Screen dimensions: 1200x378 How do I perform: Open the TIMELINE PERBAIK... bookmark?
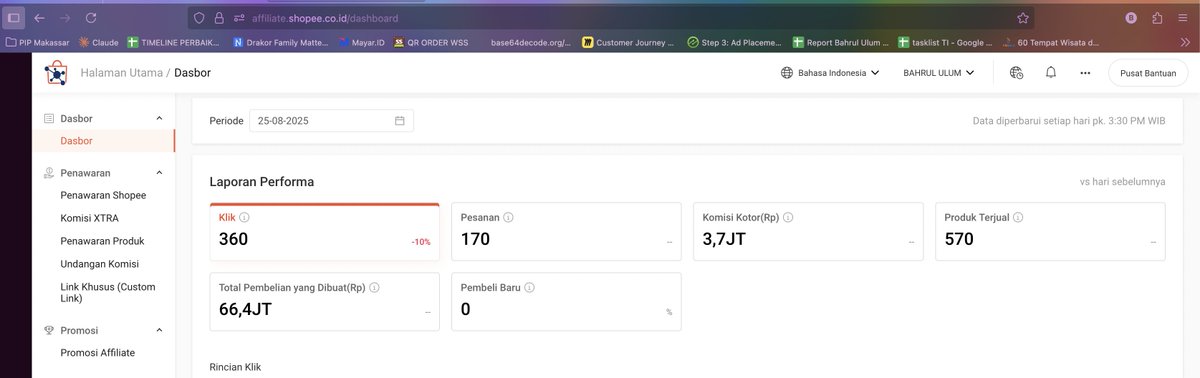[172, 43]
